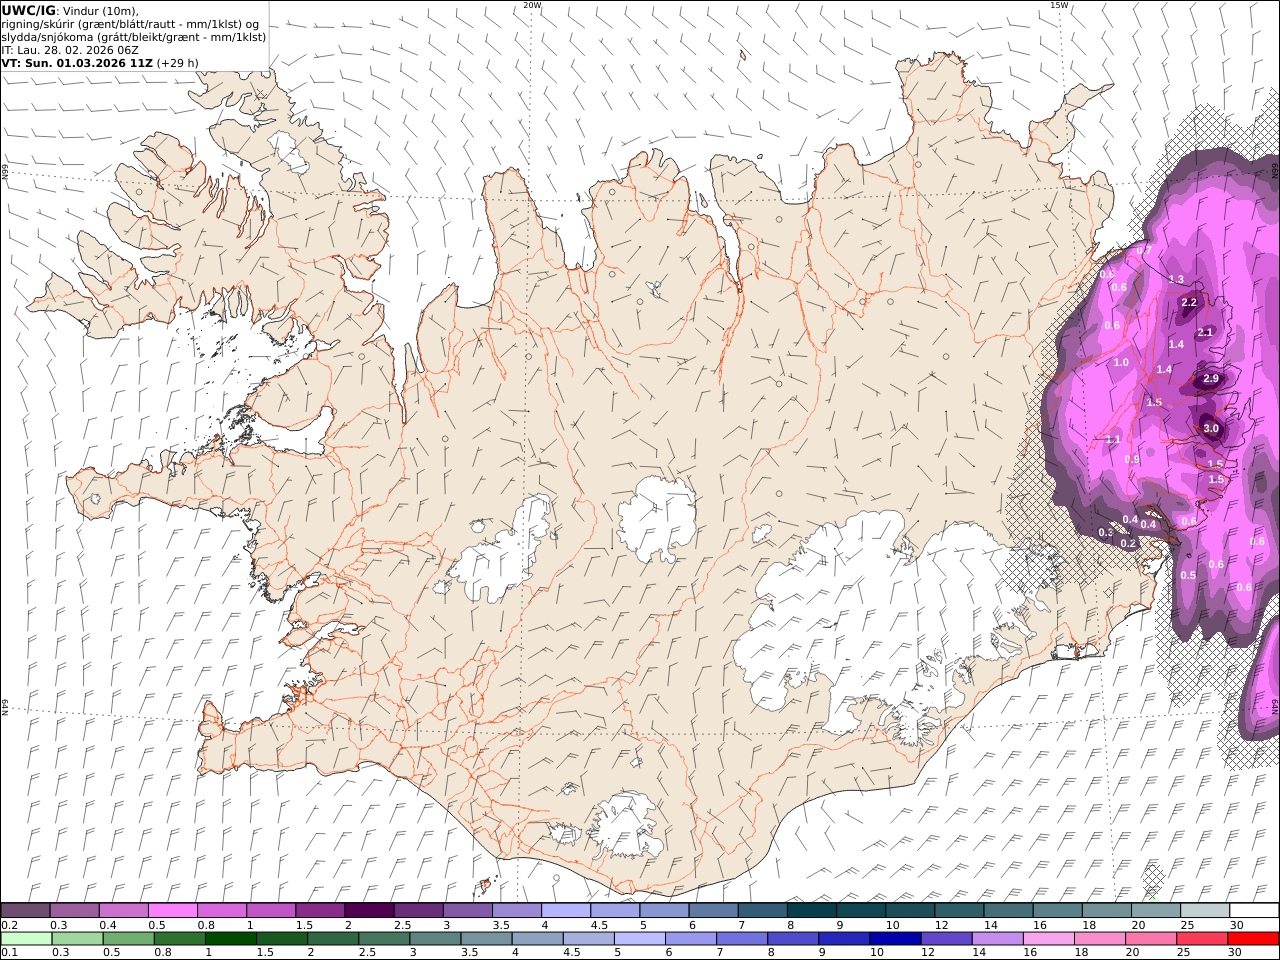Viewport: 1280px width, 960px height.
Task: Click the bright pink 0.5 snow legend swatch
Action: (172, 910)
